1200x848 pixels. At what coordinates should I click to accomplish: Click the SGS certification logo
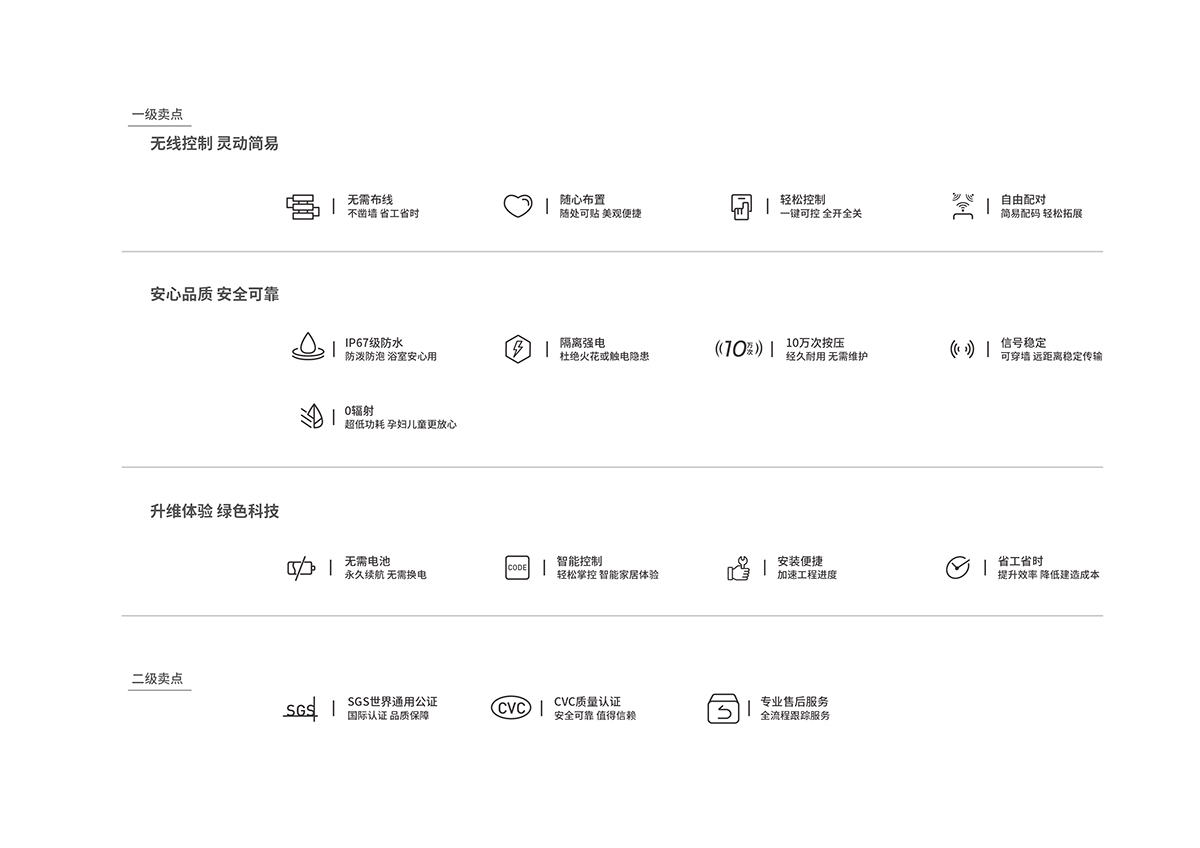[x=300, y=709]
